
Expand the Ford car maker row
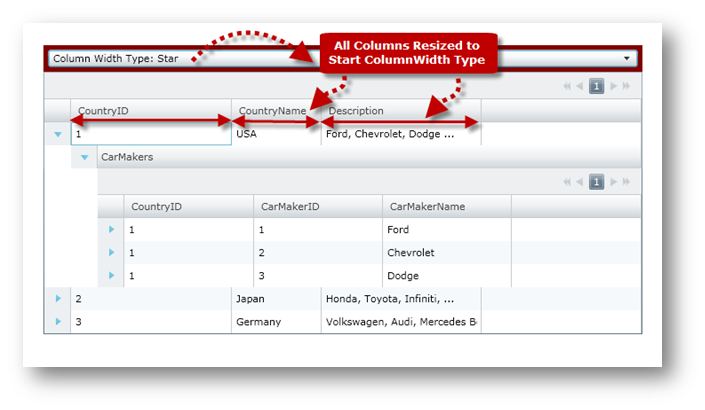[x=111, y=230]
